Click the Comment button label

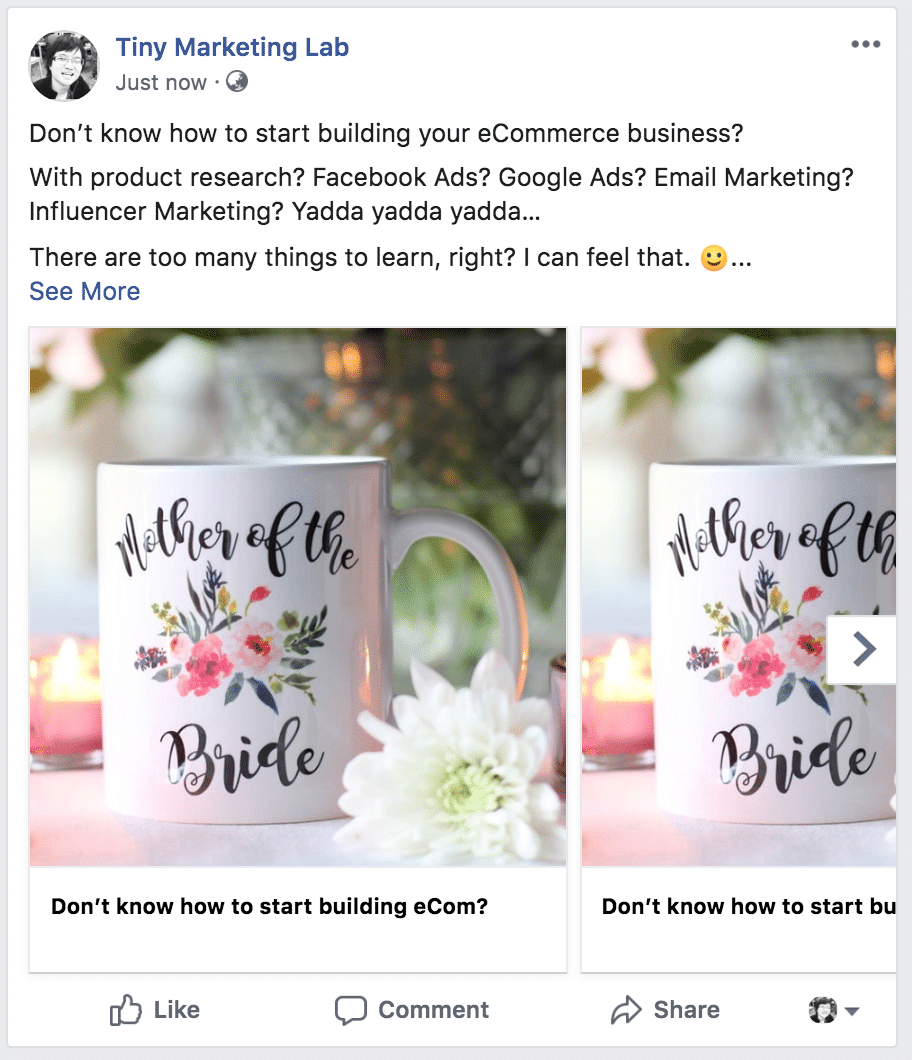[433, 1010]
